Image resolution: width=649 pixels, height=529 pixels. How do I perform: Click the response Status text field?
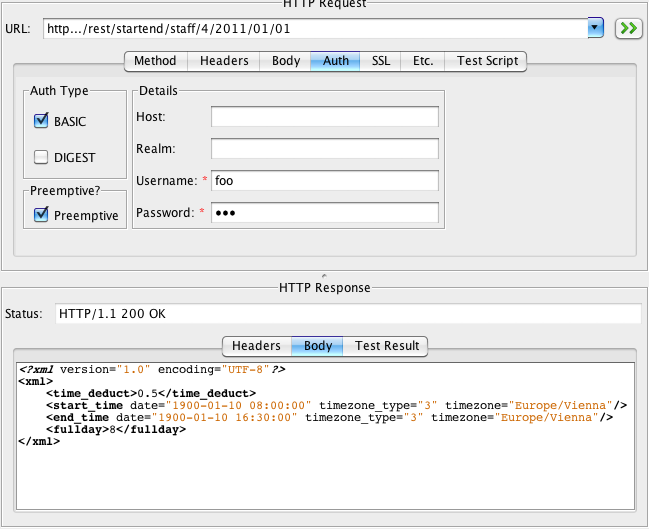point(347,314)
